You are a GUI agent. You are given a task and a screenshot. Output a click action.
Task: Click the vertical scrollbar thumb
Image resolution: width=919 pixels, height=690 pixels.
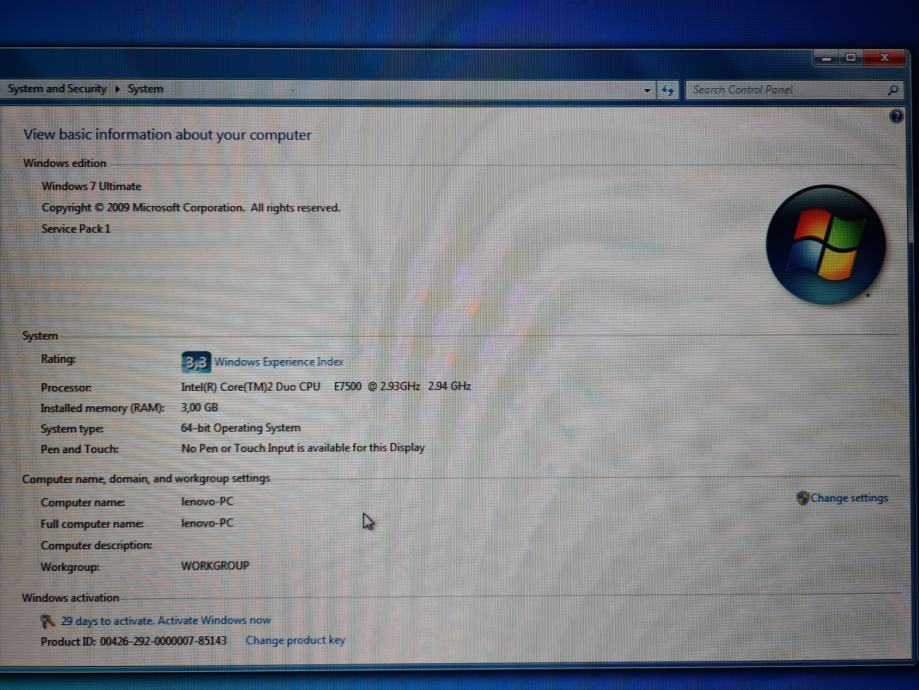coord(911,176)
